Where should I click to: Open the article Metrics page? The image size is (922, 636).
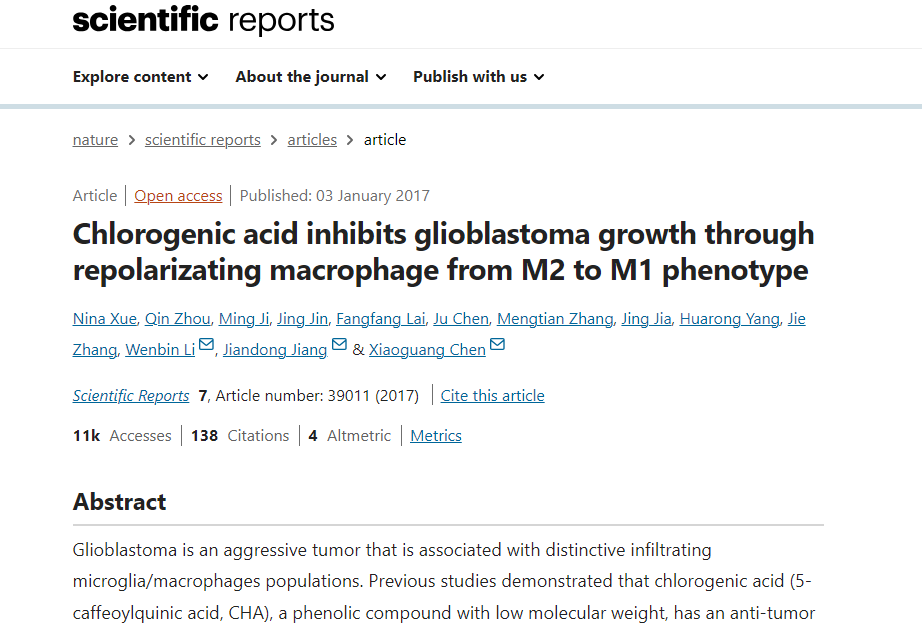click(436, 436)
